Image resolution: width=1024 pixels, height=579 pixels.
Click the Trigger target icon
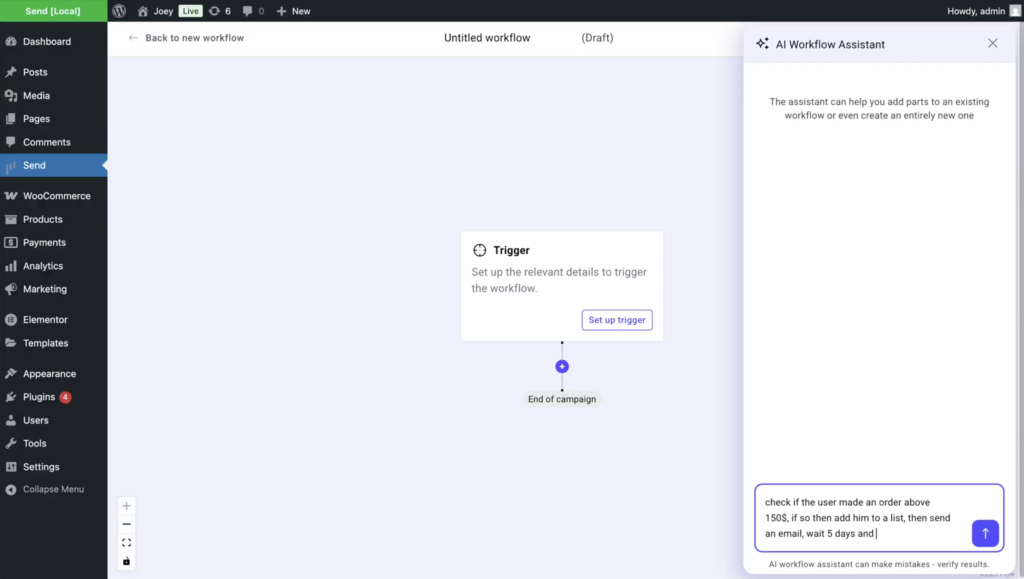click(x=480, y=251)
